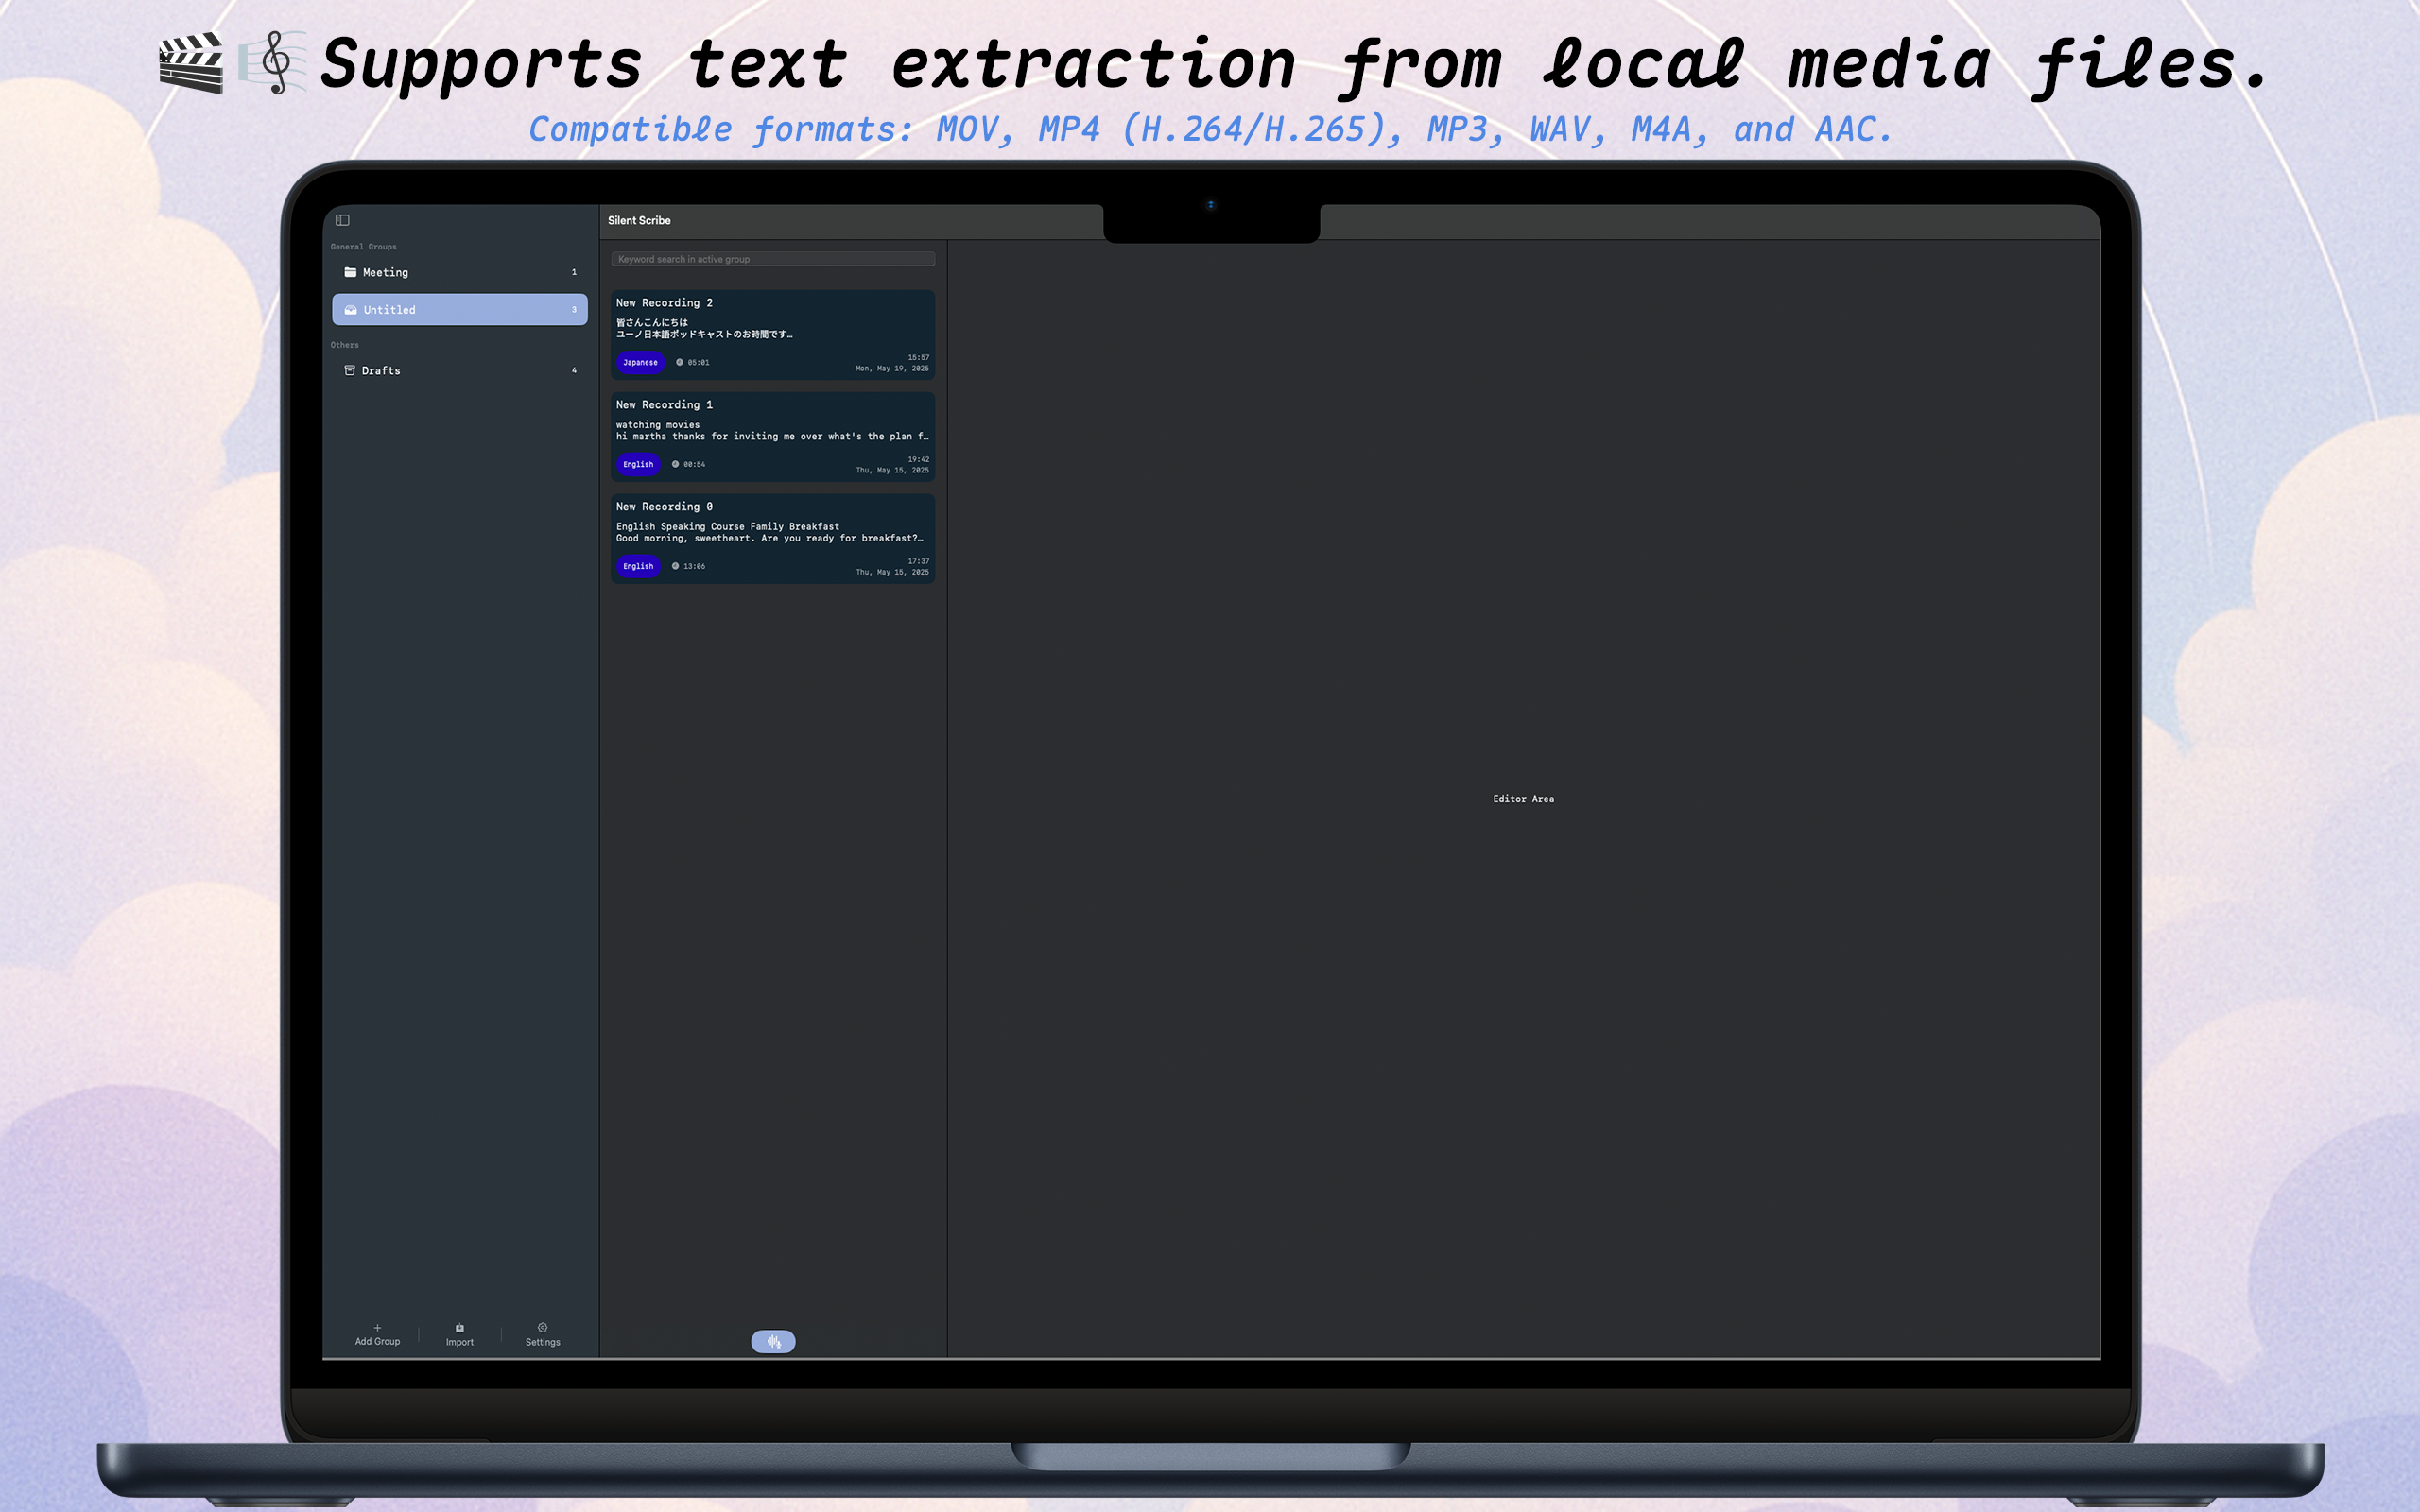The width and height of the screenshot is (2420, 1512).
Task: Open the Drafts archive icon
Action: (350, 370)
